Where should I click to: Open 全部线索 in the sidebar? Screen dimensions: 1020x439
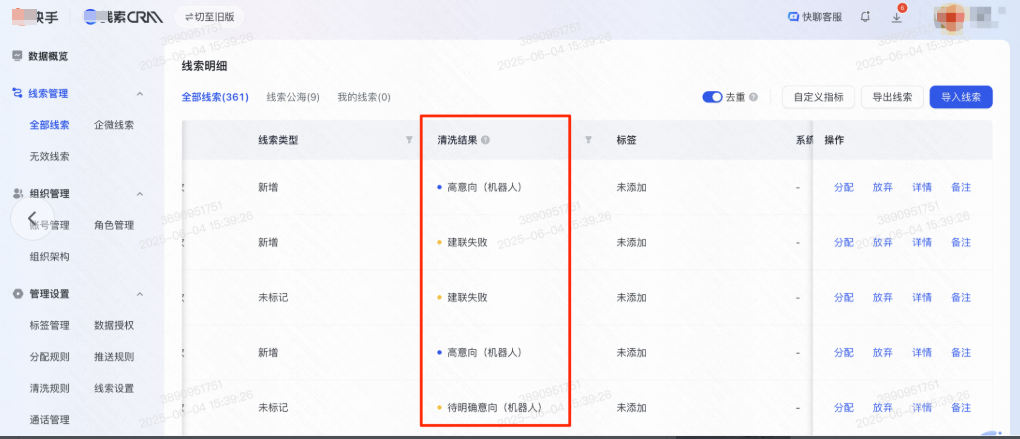click(49, 125)
